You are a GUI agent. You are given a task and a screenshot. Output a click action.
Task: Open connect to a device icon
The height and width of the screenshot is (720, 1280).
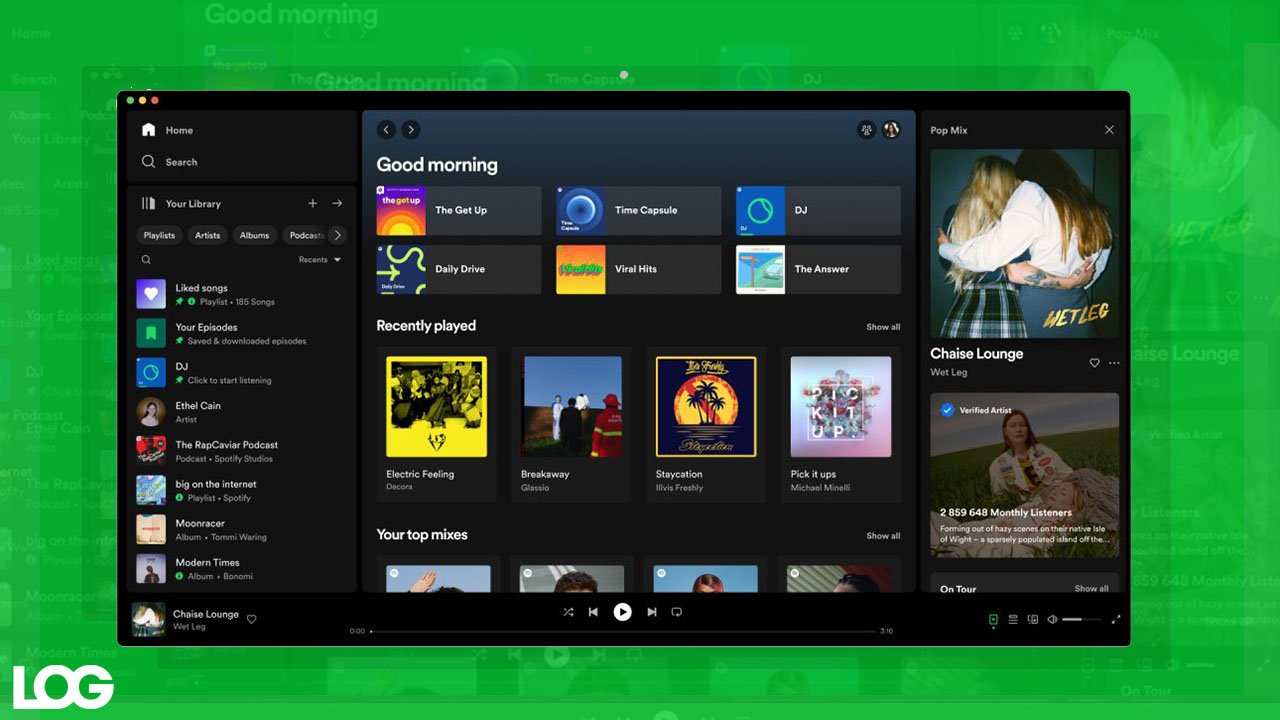click(1033, 620)
